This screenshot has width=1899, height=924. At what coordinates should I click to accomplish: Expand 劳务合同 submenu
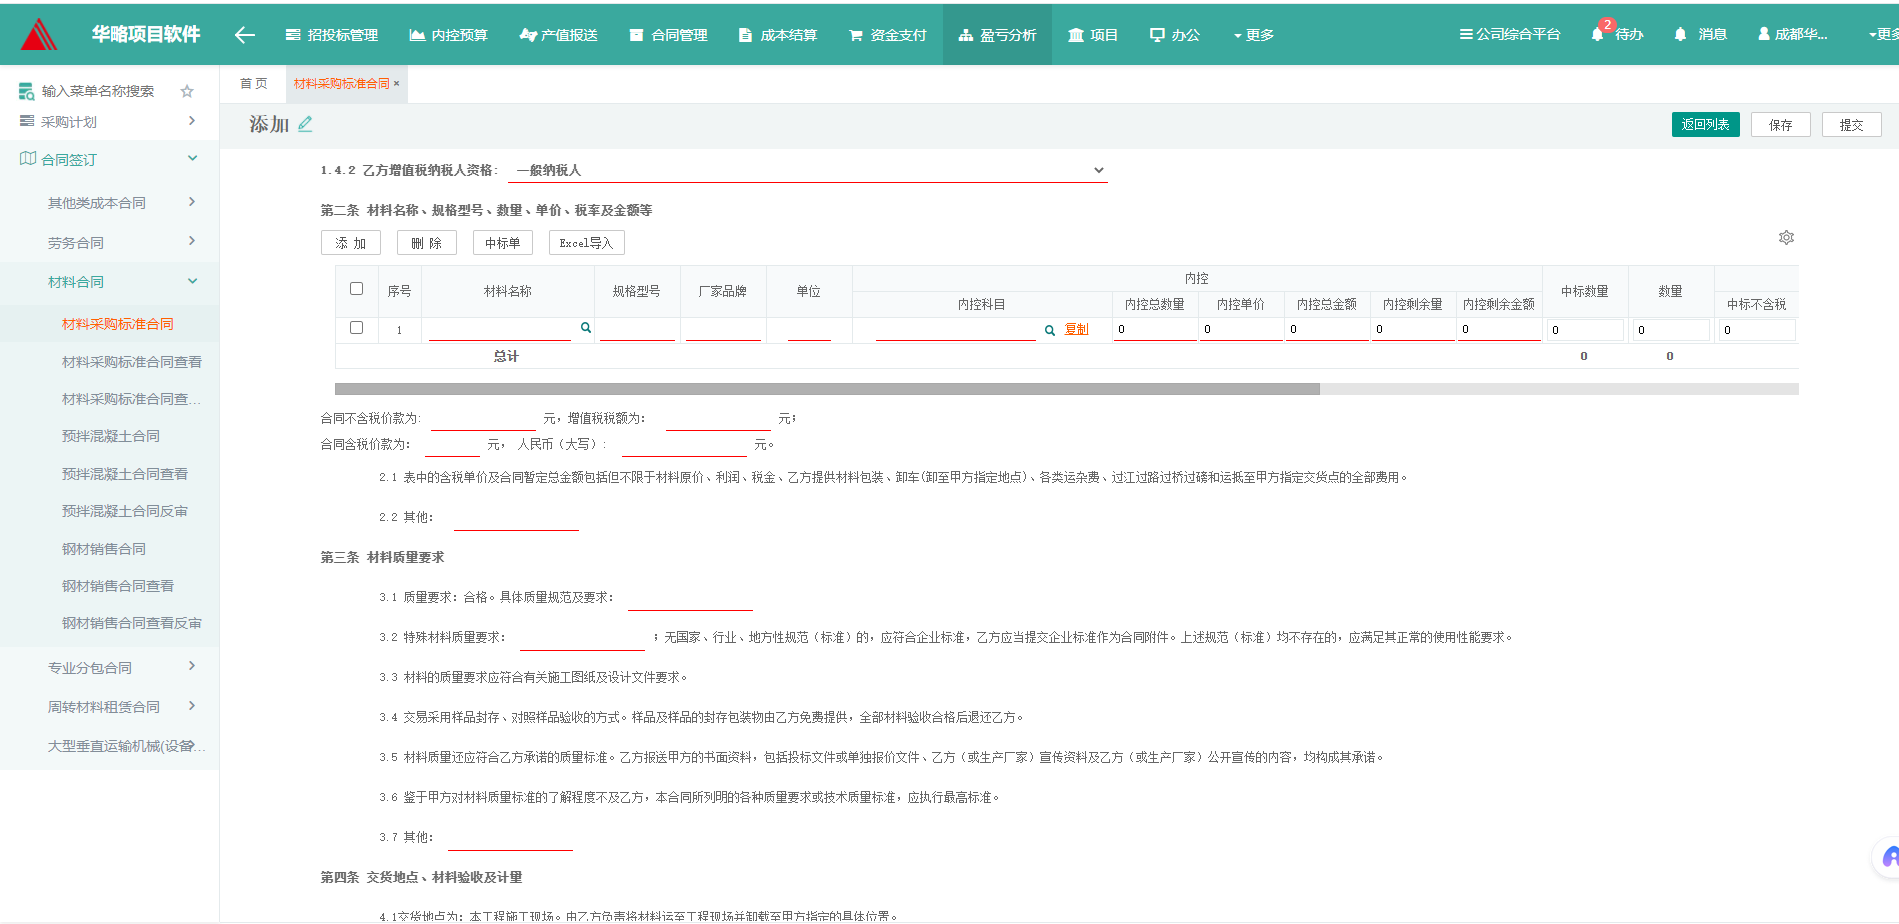pyautogui.click(x=109, y=242)
